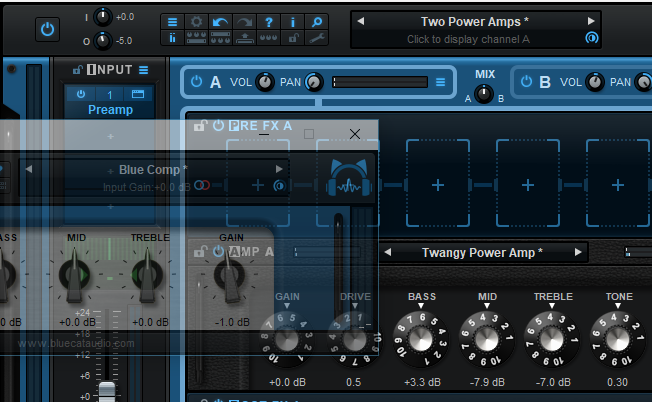Click the info 'i' icon
The width and height of the screenshot is (652, 402).
tap(293, 22)
